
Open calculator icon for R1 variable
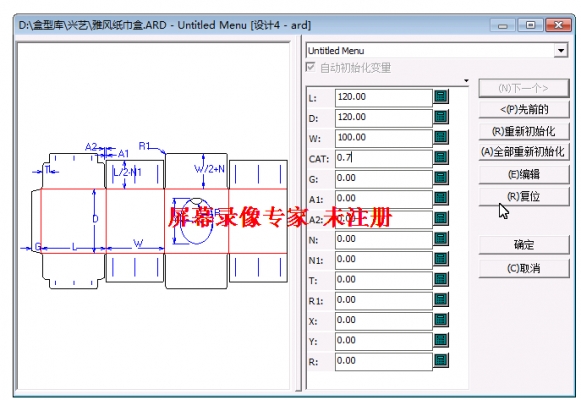tap(441, 300)
